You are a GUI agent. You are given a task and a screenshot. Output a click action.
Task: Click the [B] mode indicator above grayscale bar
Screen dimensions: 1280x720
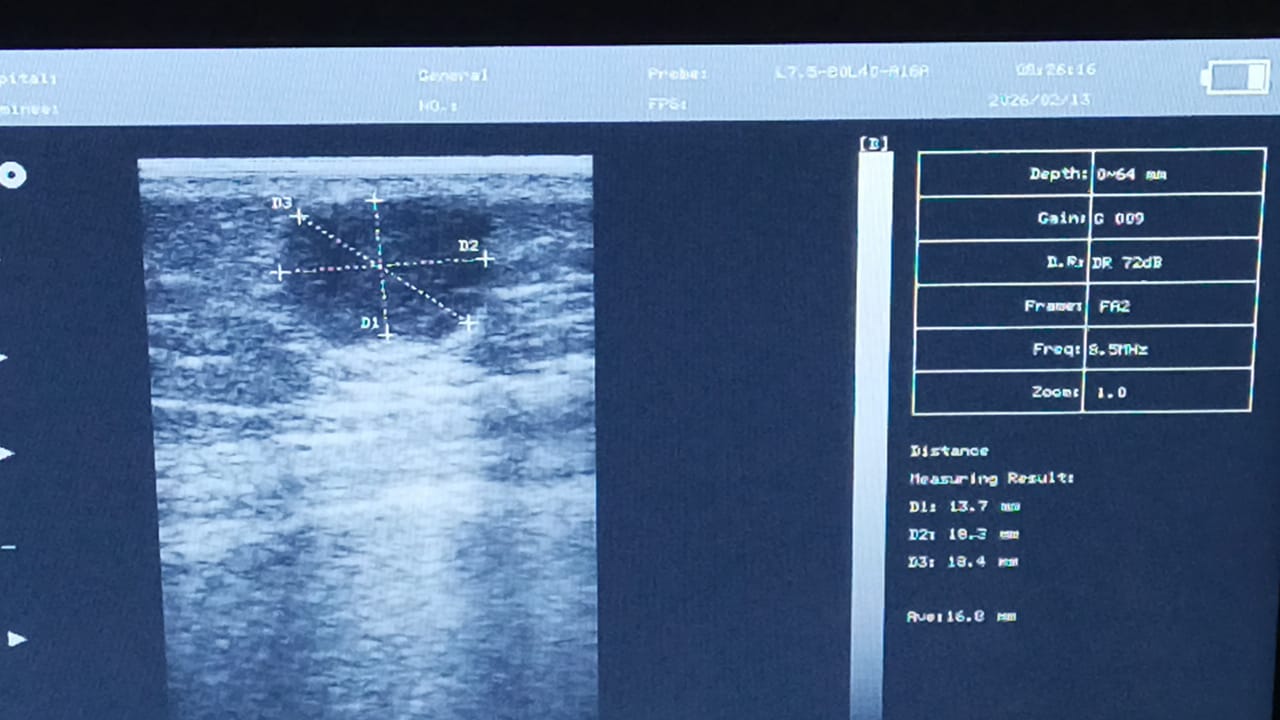(874, 143)
